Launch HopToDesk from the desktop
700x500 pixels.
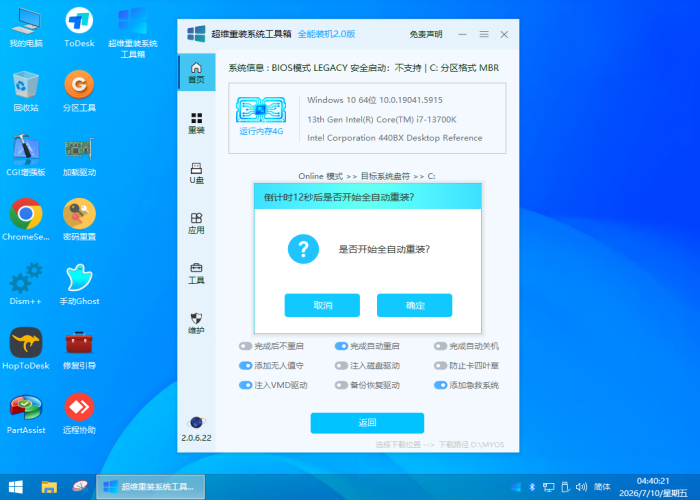pos(26,348)
